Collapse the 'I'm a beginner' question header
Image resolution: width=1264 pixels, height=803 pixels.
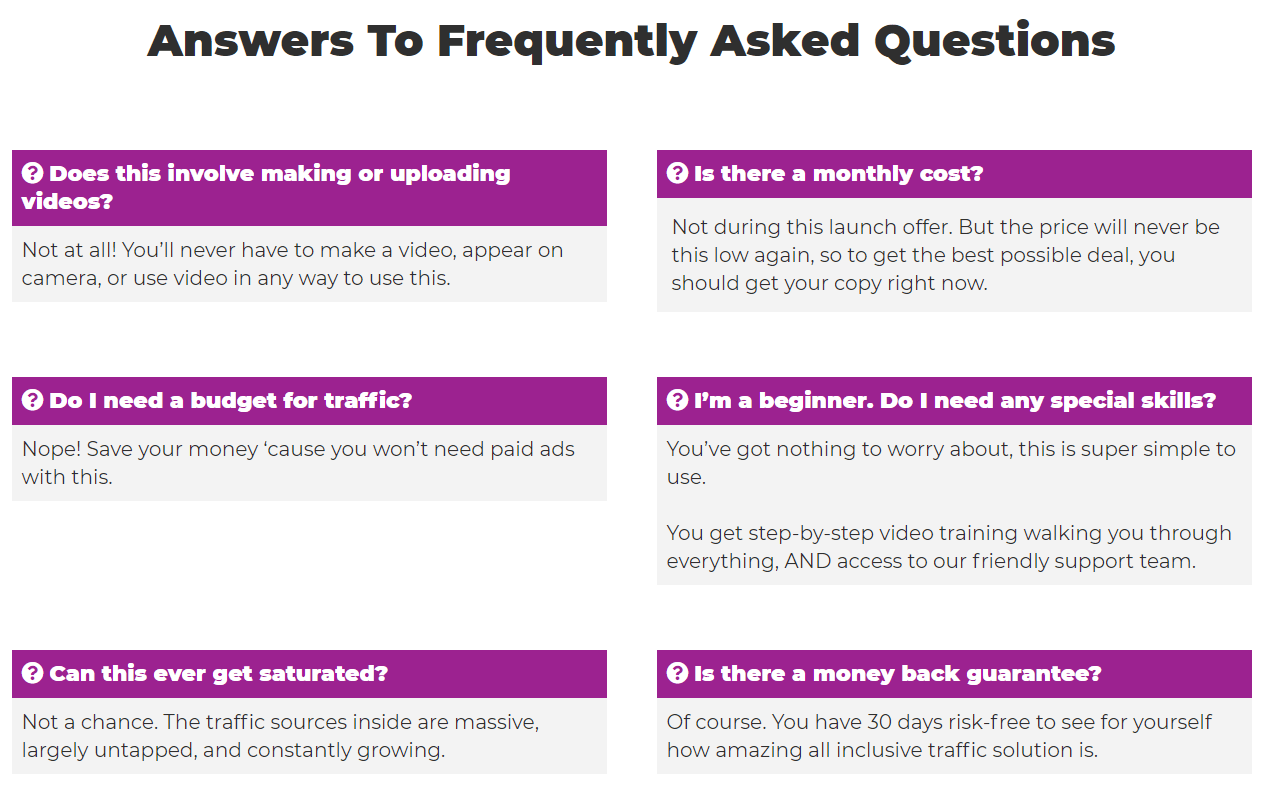954,401
